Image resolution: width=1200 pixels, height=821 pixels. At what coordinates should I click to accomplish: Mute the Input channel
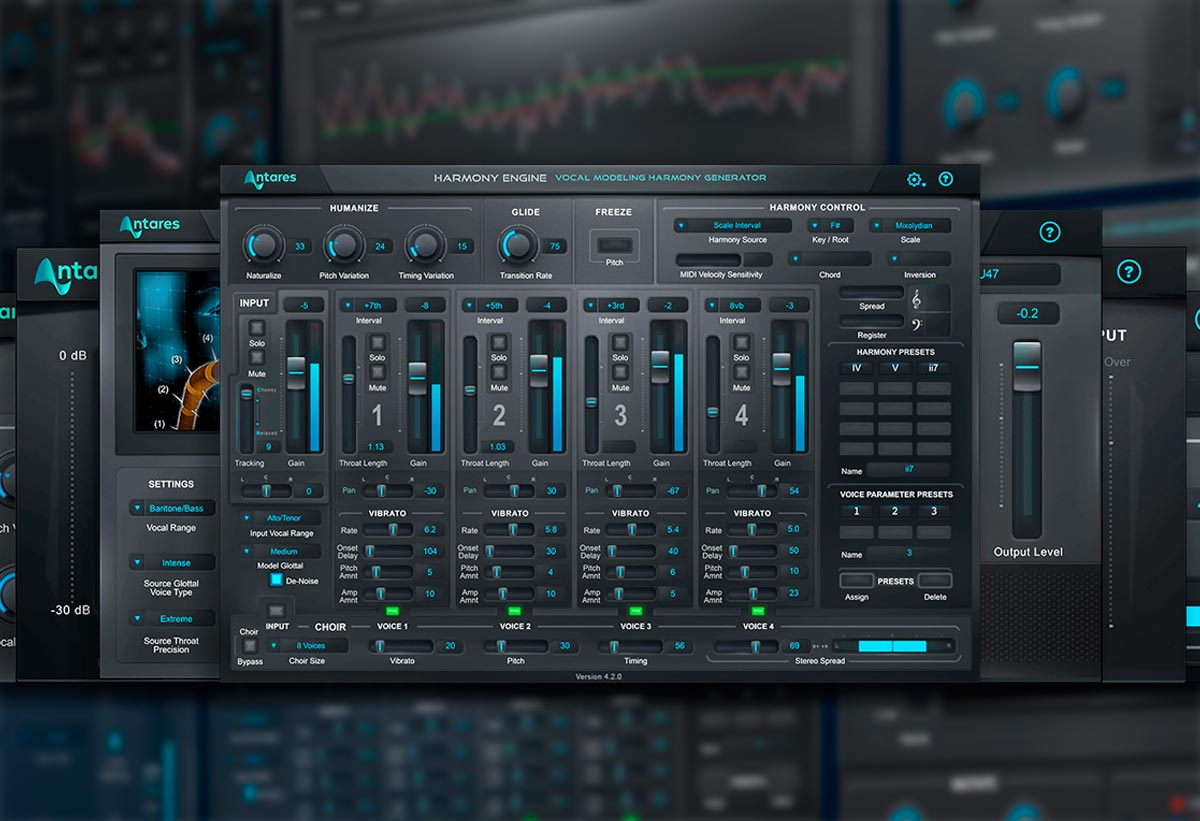(257, 357)
